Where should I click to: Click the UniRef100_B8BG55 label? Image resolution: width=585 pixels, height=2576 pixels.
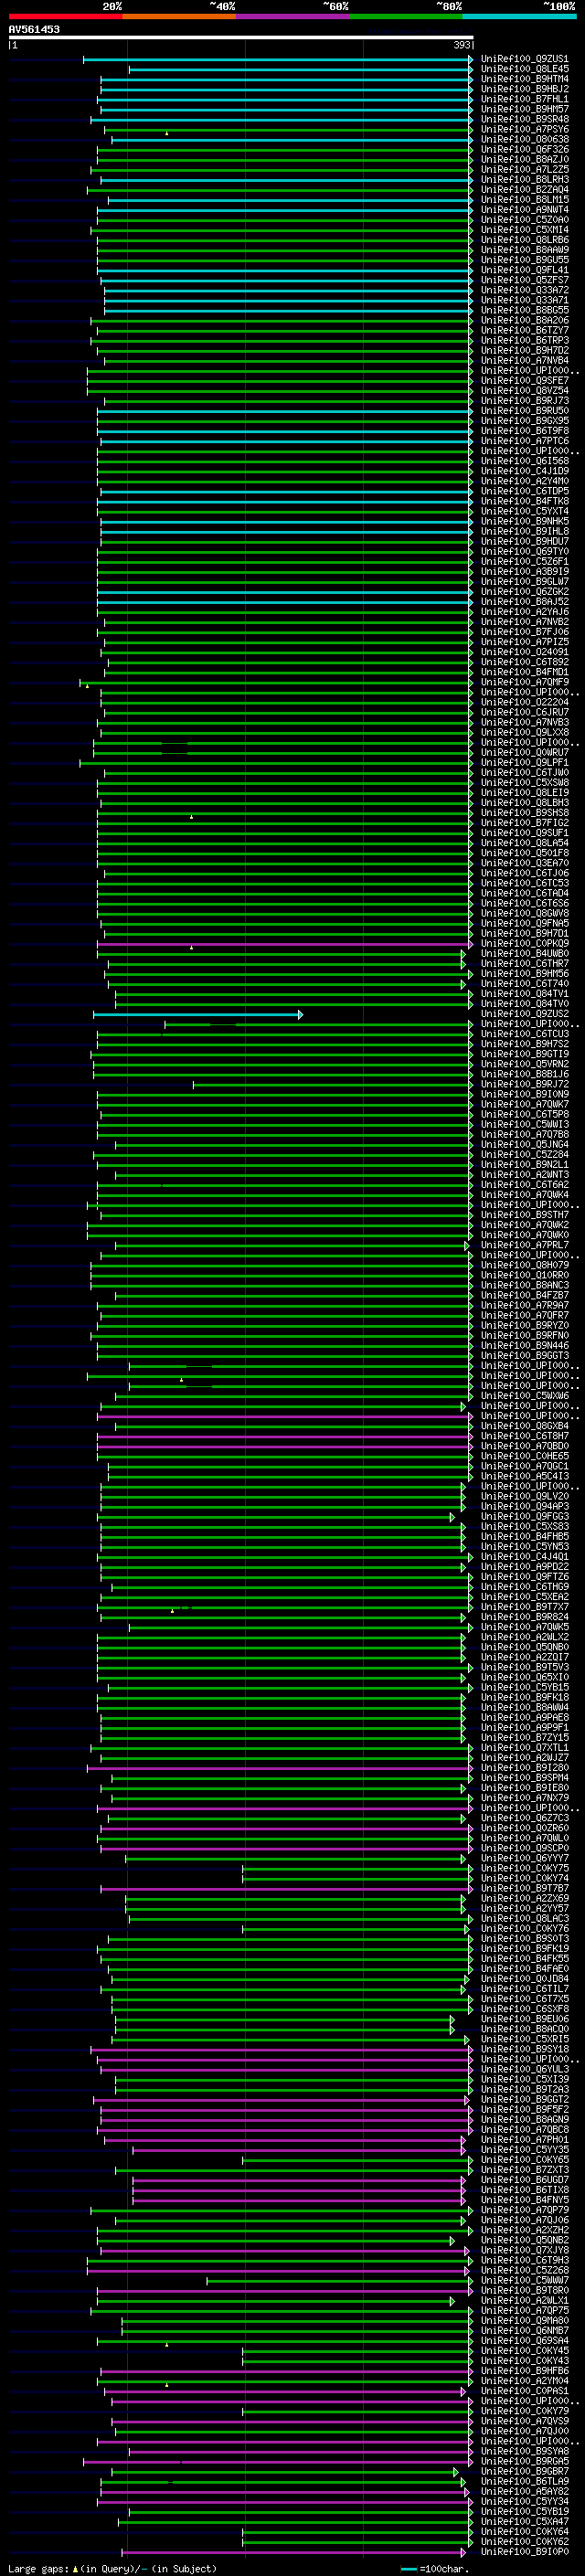click(x=524, y=311)
